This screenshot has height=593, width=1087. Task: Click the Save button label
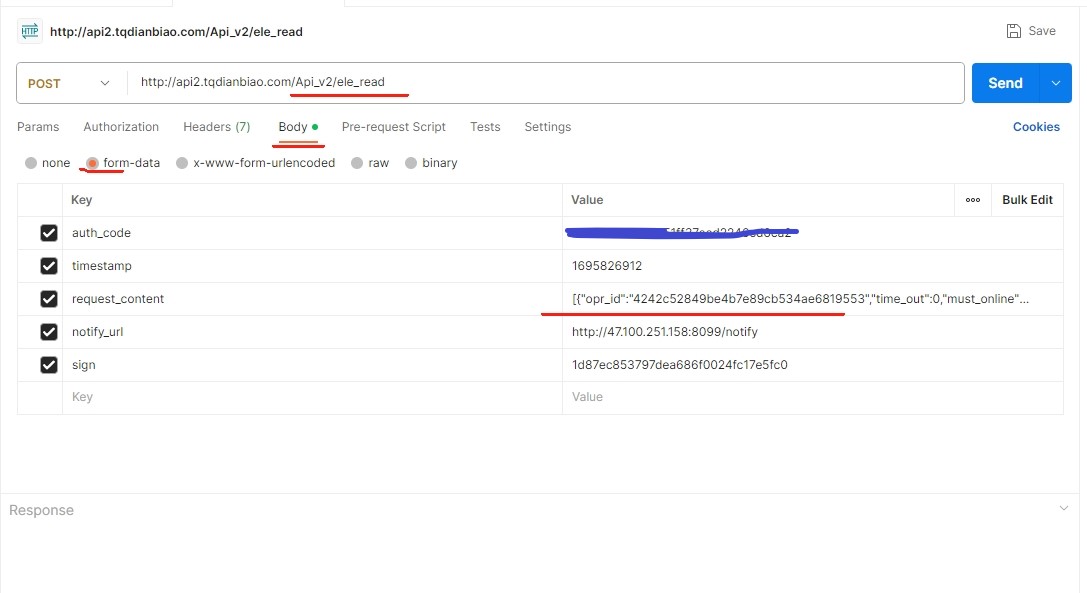tap(1042, 31)
